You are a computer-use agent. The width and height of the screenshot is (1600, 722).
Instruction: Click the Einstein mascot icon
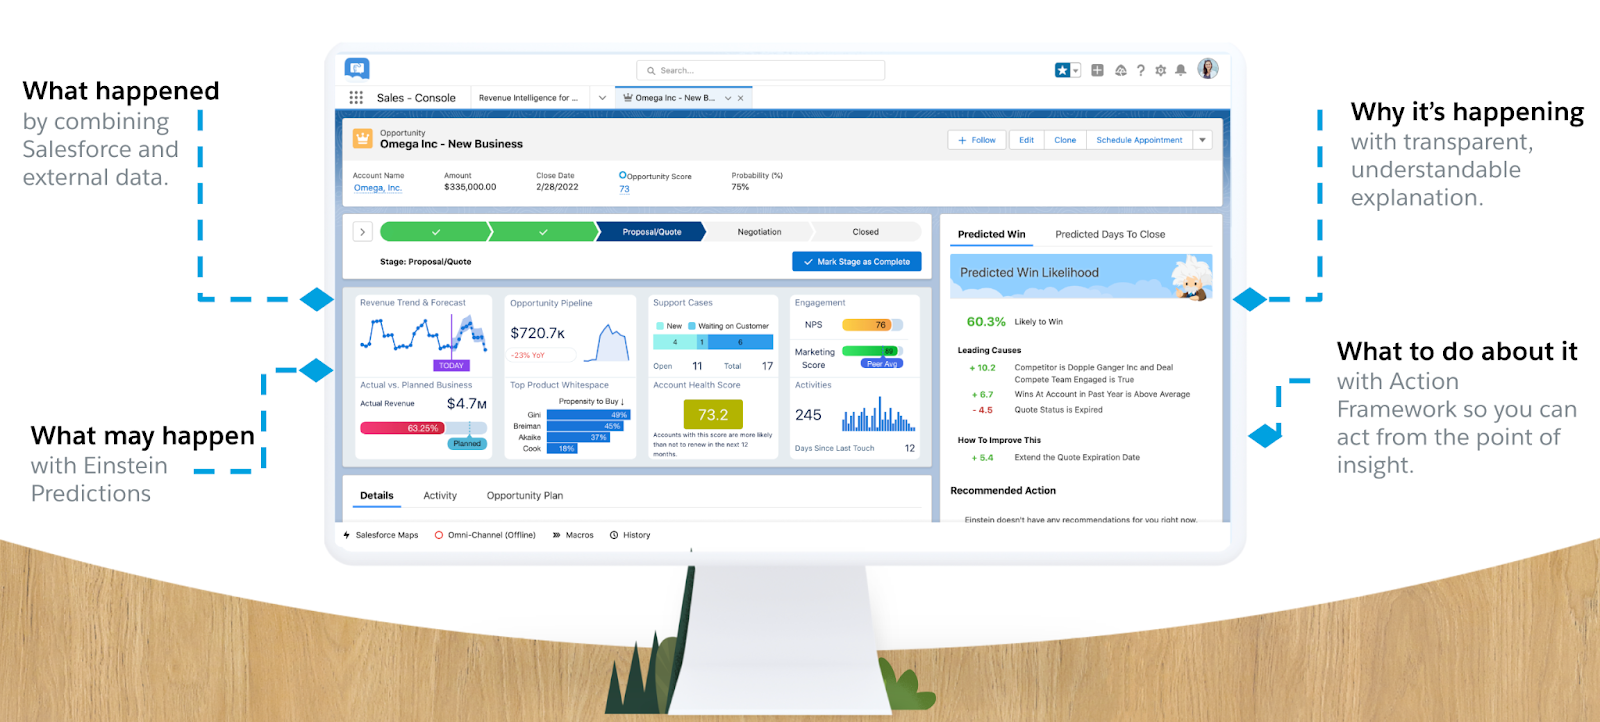[x=1191, y=277]
